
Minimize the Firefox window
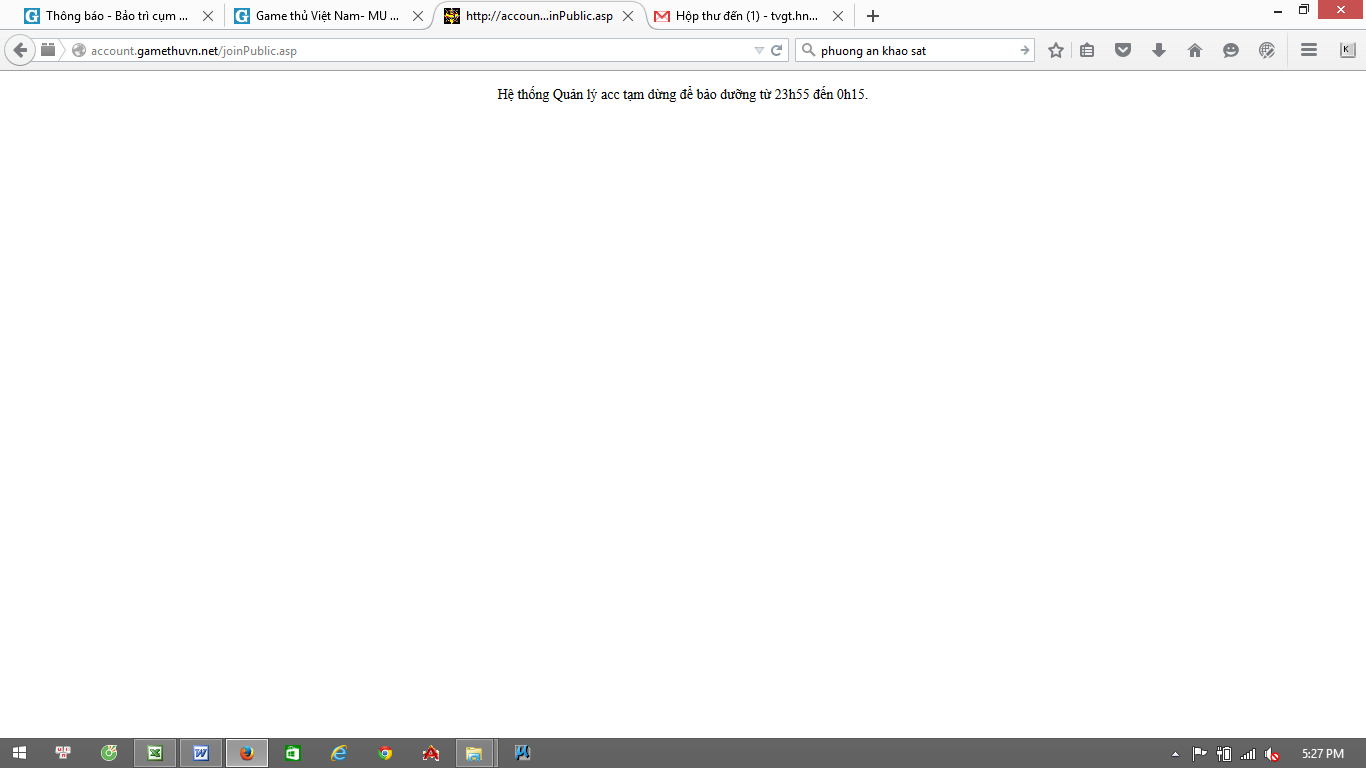pos(1278,10)
